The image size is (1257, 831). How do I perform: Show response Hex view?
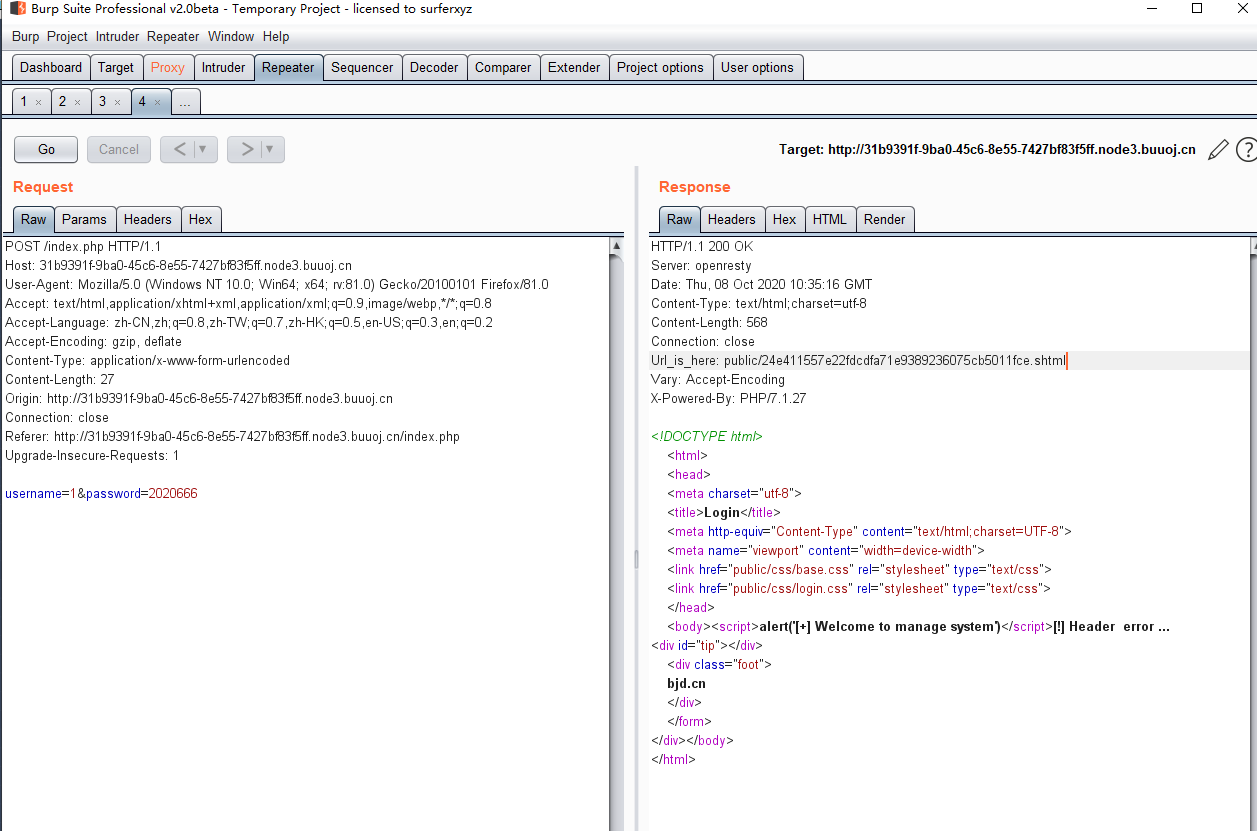(x=785, y=220)
